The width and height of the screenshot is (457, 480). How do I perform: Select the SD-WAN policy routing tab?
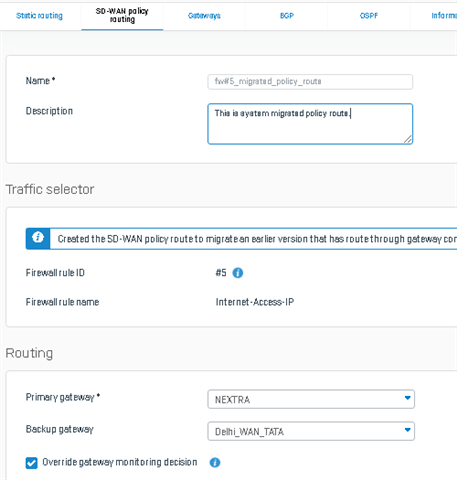[x=122, y=15]
